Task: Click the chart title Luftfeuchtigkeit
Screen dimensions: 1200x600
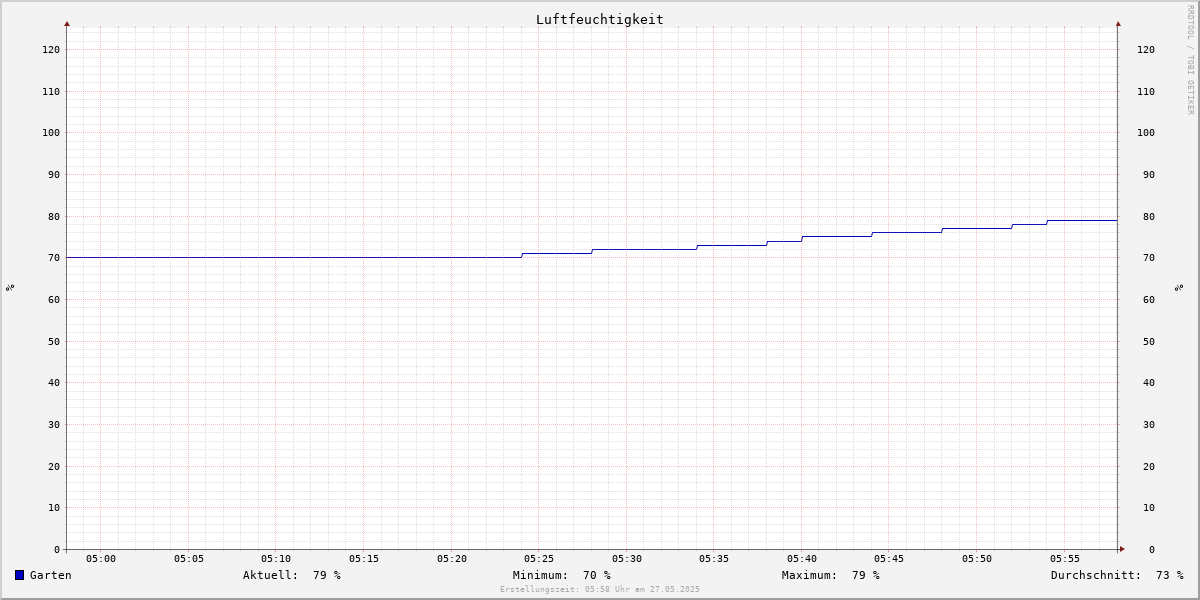Action: tap(599, 19)
